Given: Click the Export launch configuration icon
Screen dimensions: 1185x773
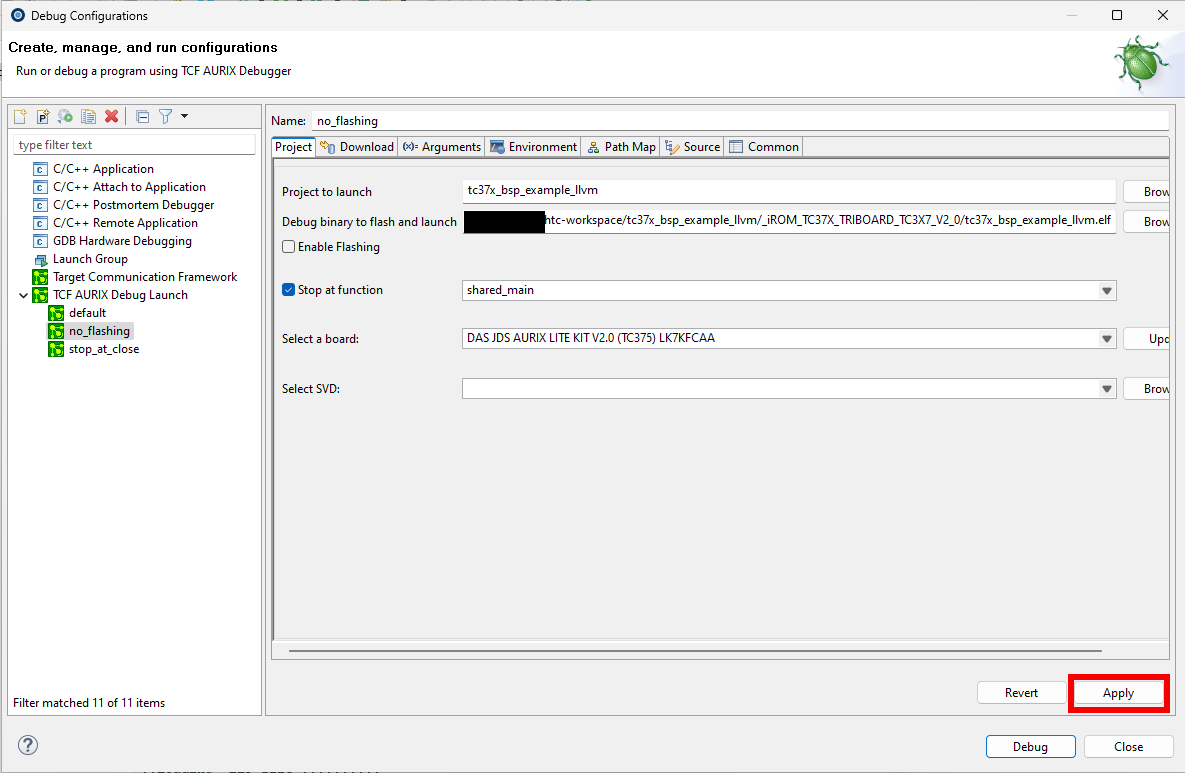Looking at the screenshot, I should tap(66, 117).
